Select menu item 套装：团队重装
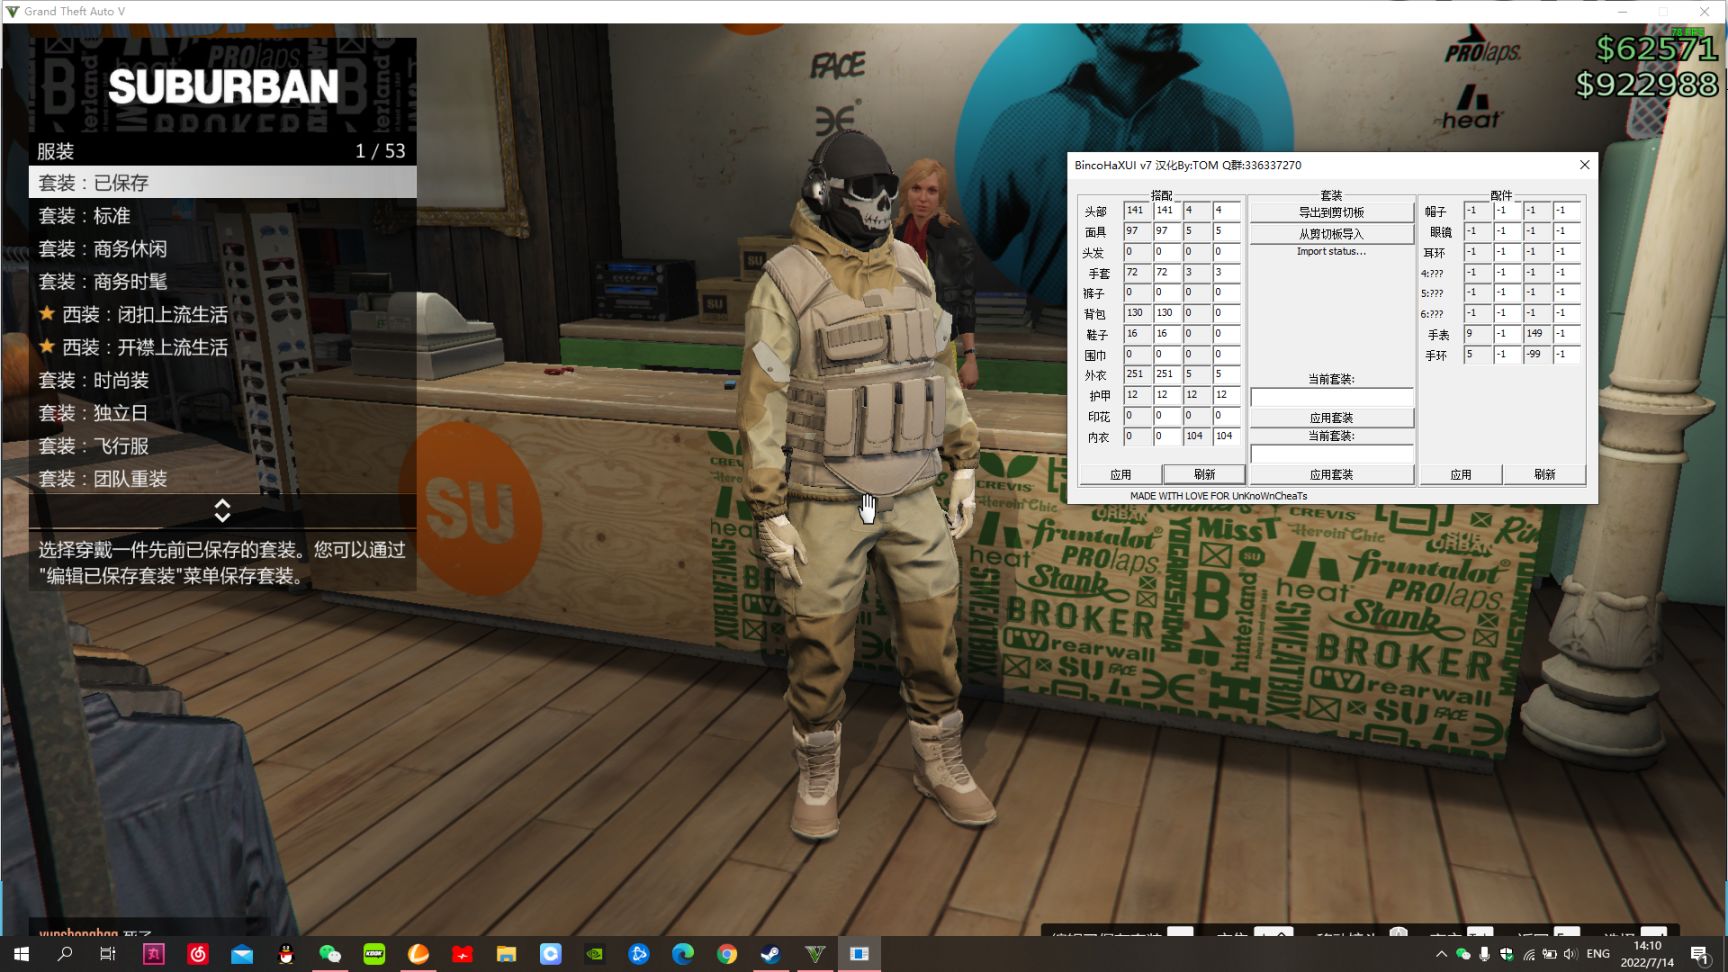 click(x=223, y=479)
